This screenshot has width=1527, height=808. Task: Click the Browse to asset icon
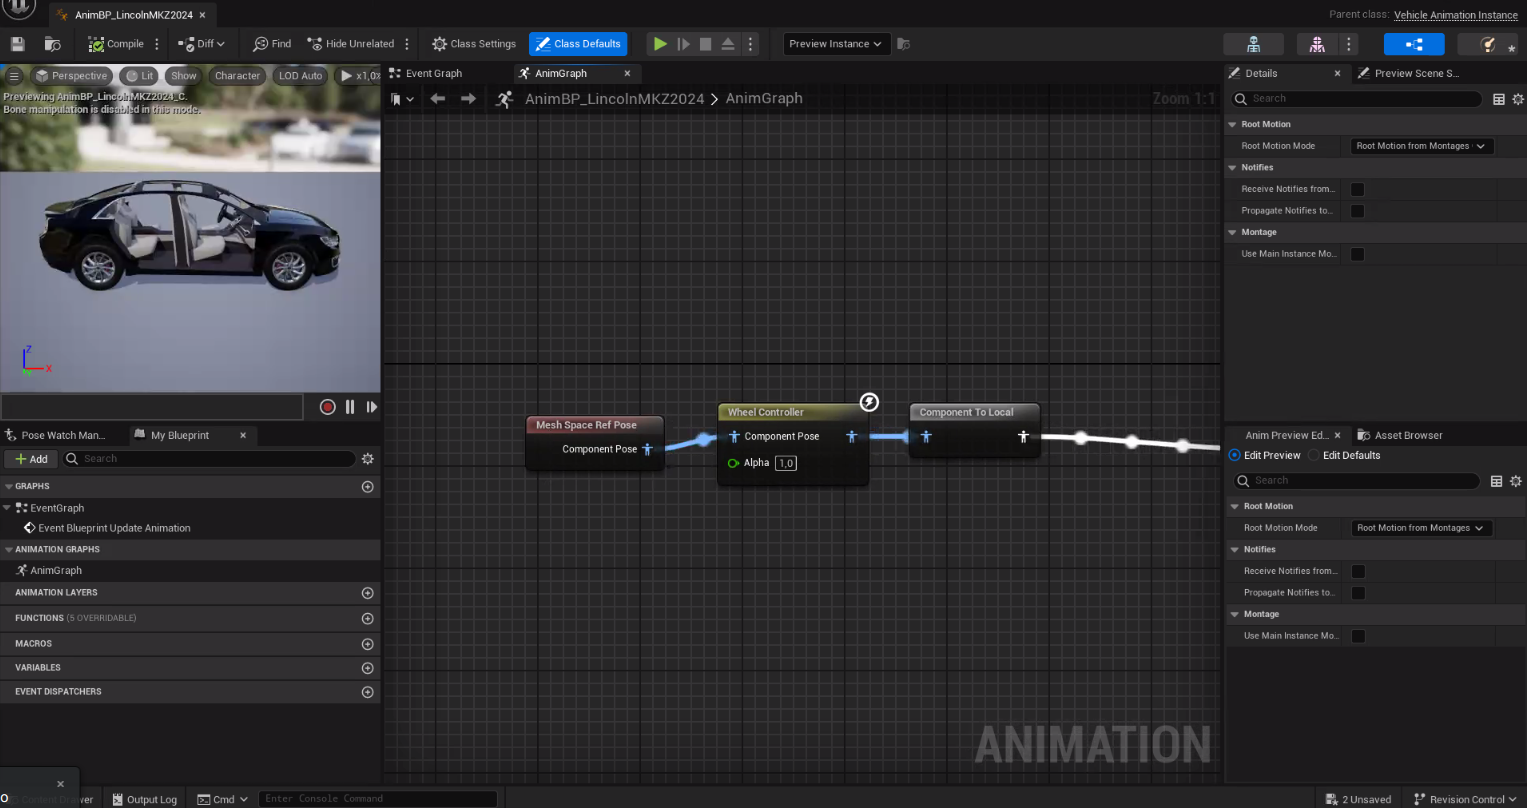(x=53, y=44)
